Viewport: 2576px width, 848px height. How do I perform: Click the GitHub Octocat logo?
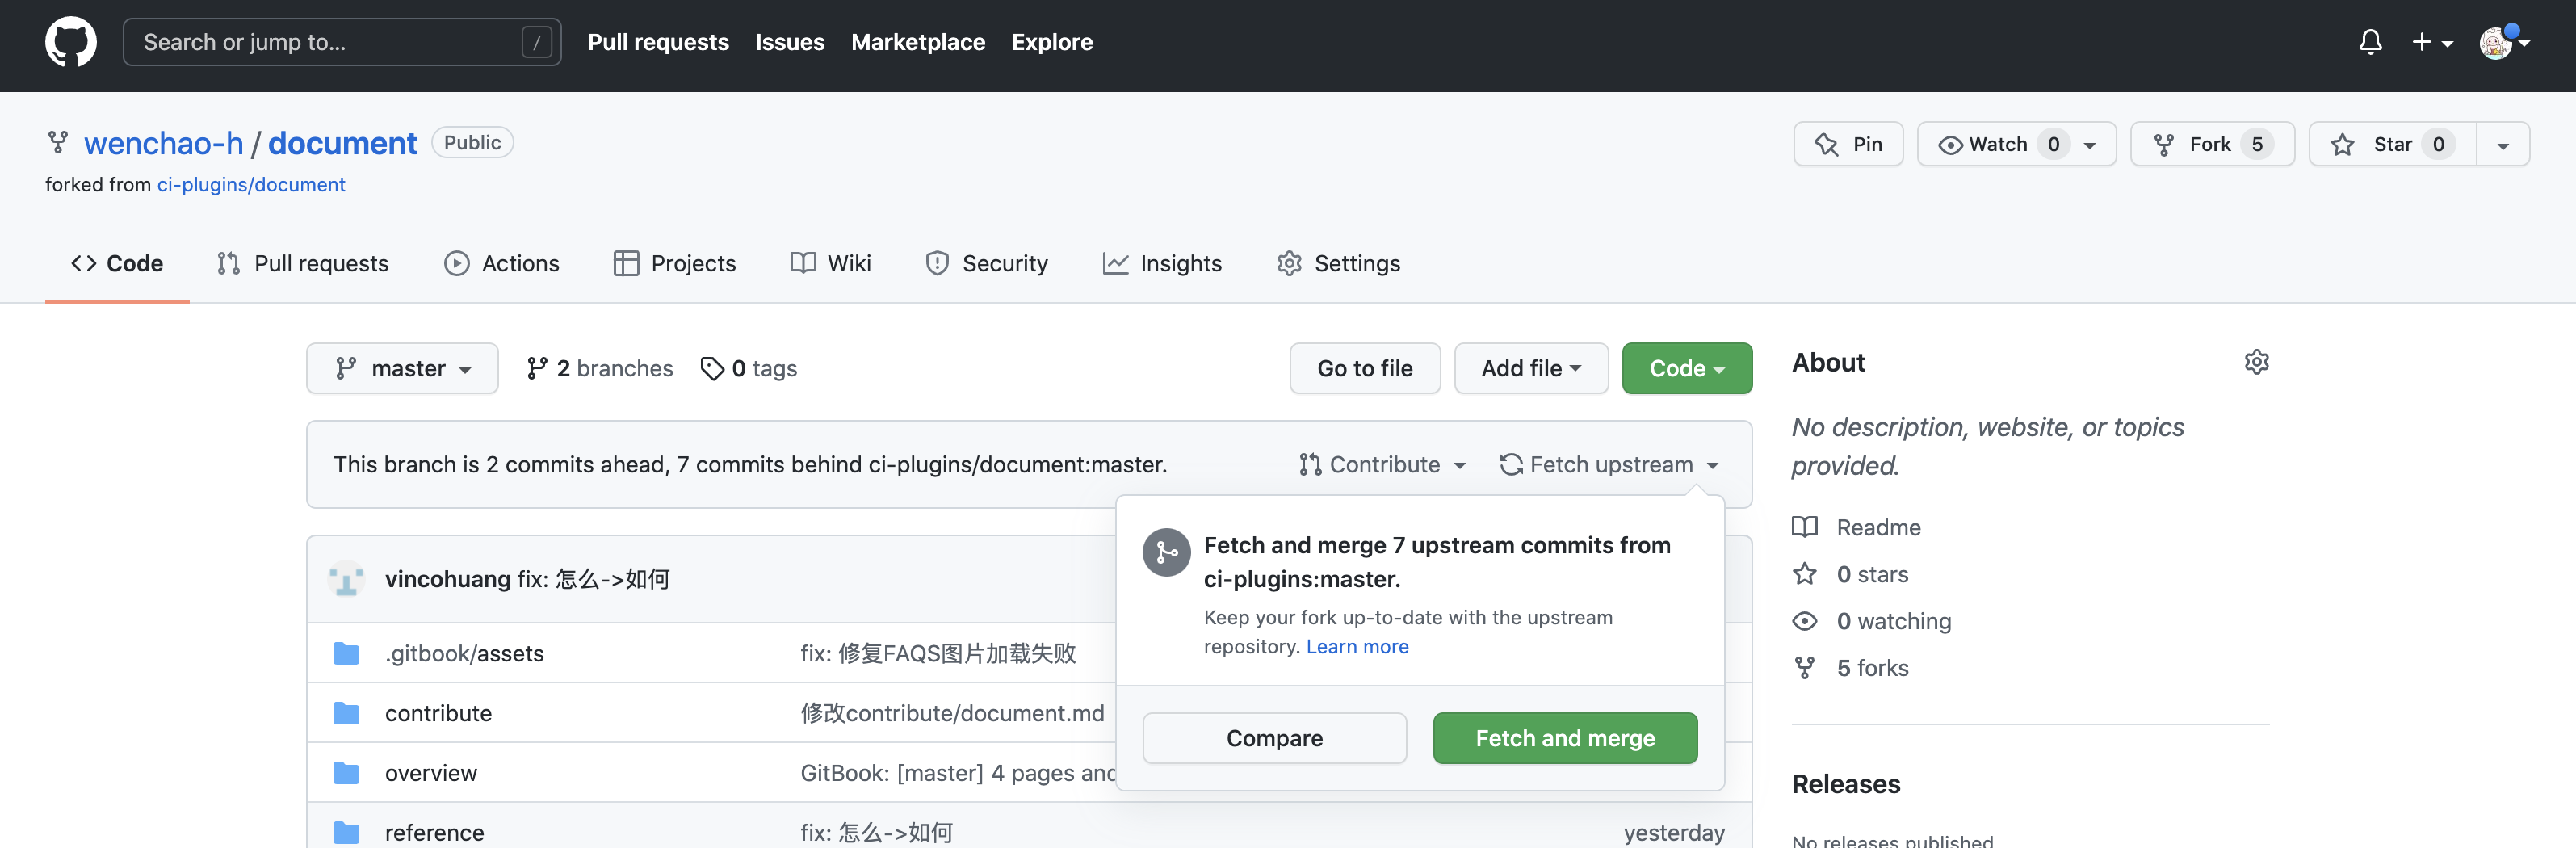click(70, 42)
